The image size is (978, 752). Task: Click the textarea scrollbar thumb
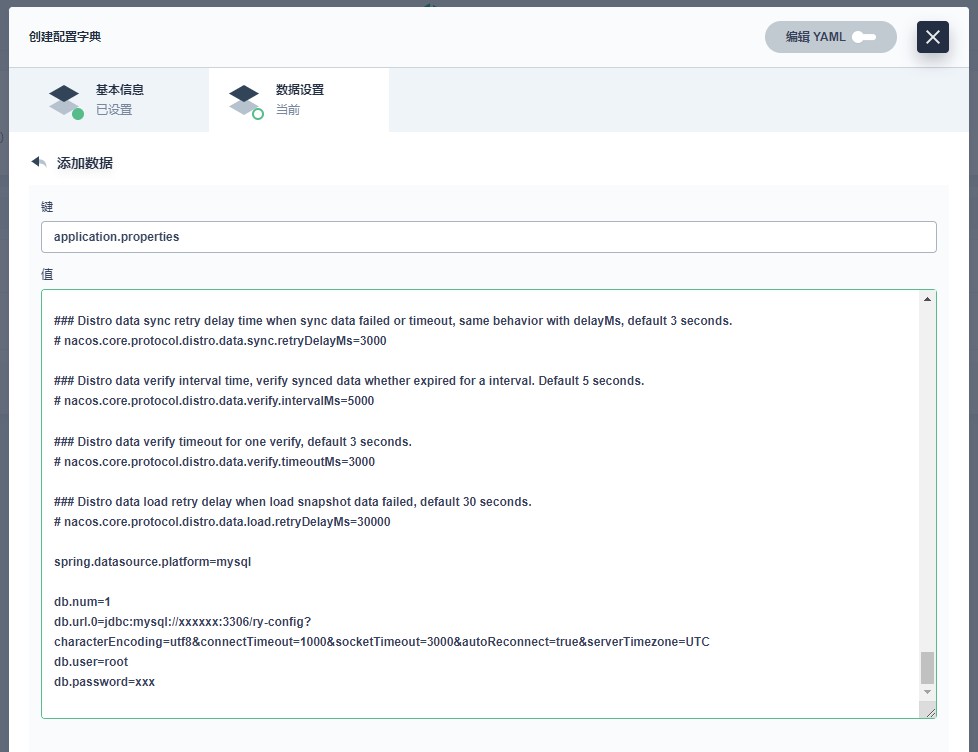(927, 668)
